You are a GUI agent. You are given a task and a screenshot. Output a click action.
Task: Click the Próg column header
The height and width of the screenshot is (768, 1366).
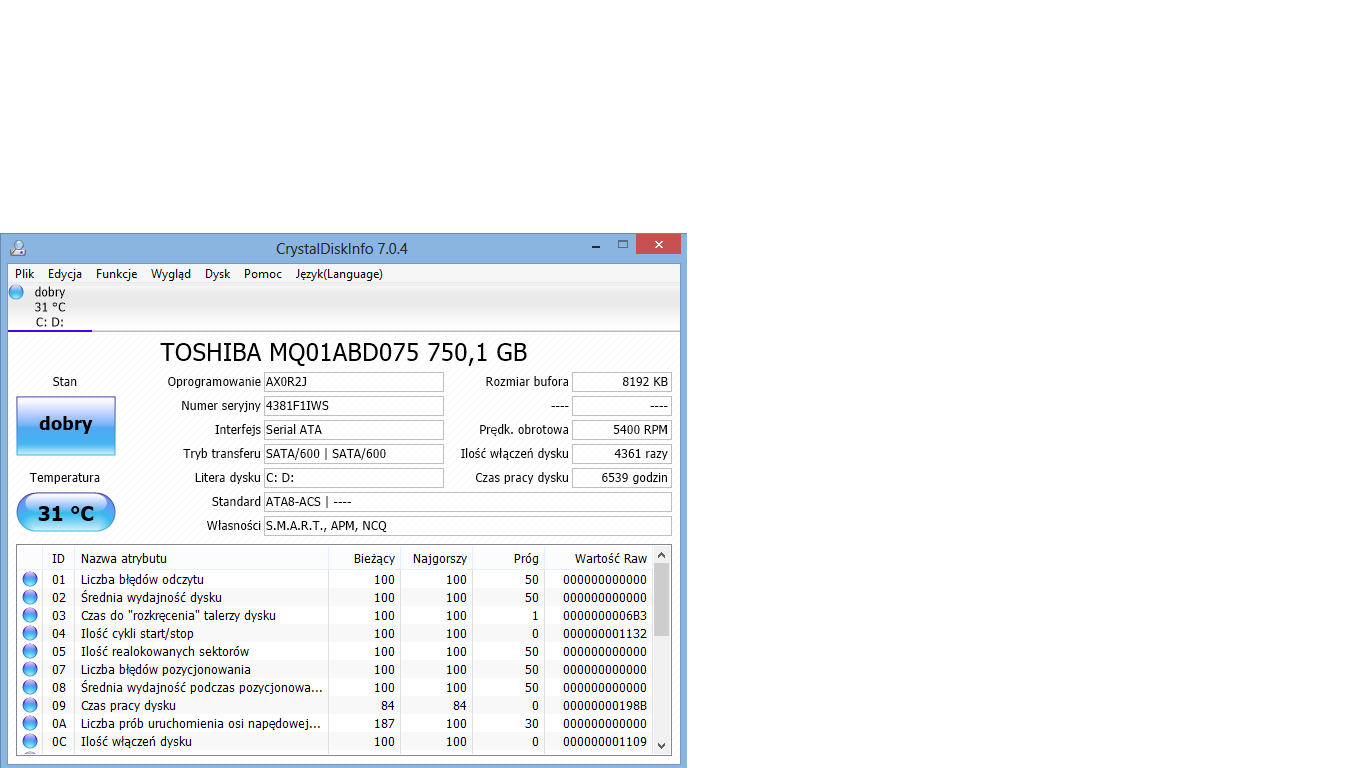(x=509, y=558)
